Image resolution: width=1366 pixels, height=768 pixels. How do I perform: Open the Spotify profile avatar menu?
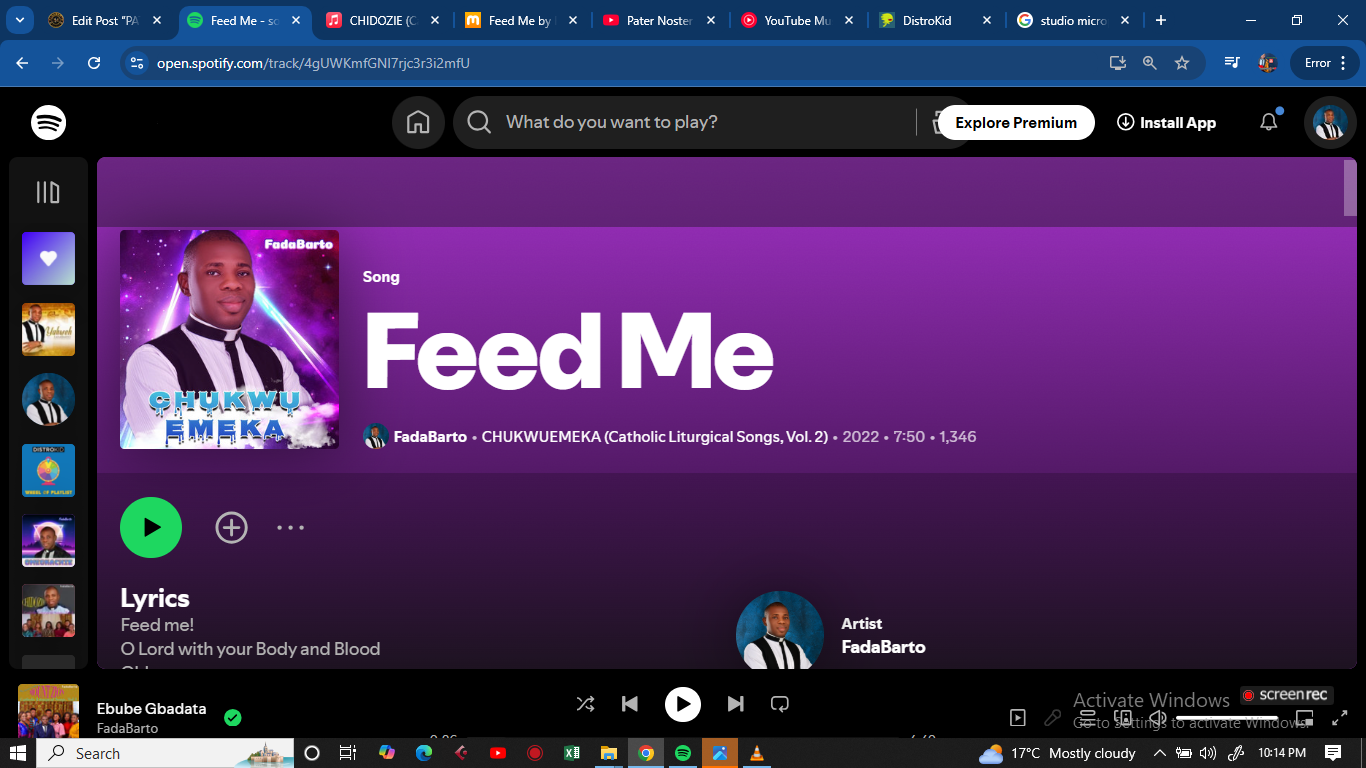[1330, 122]
